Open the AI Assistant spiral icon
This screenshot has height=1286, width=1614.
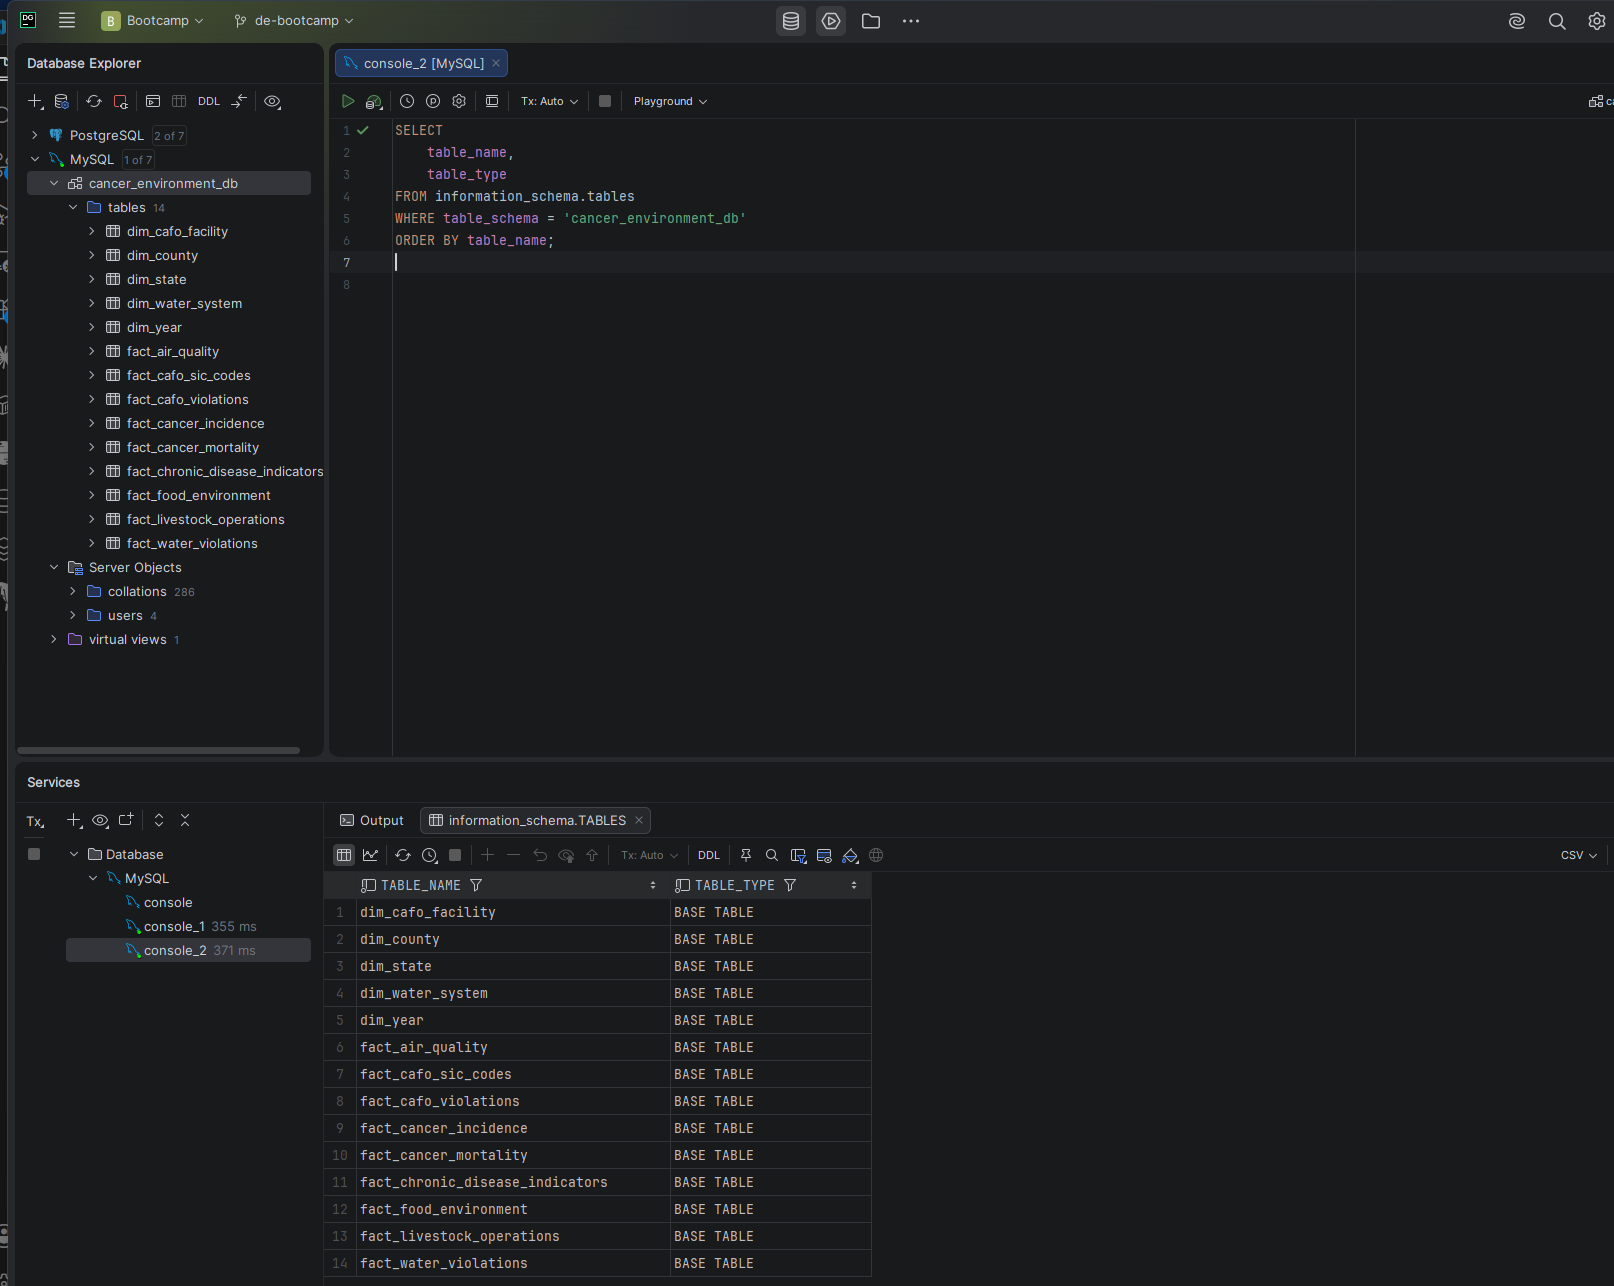point(1517,21)
